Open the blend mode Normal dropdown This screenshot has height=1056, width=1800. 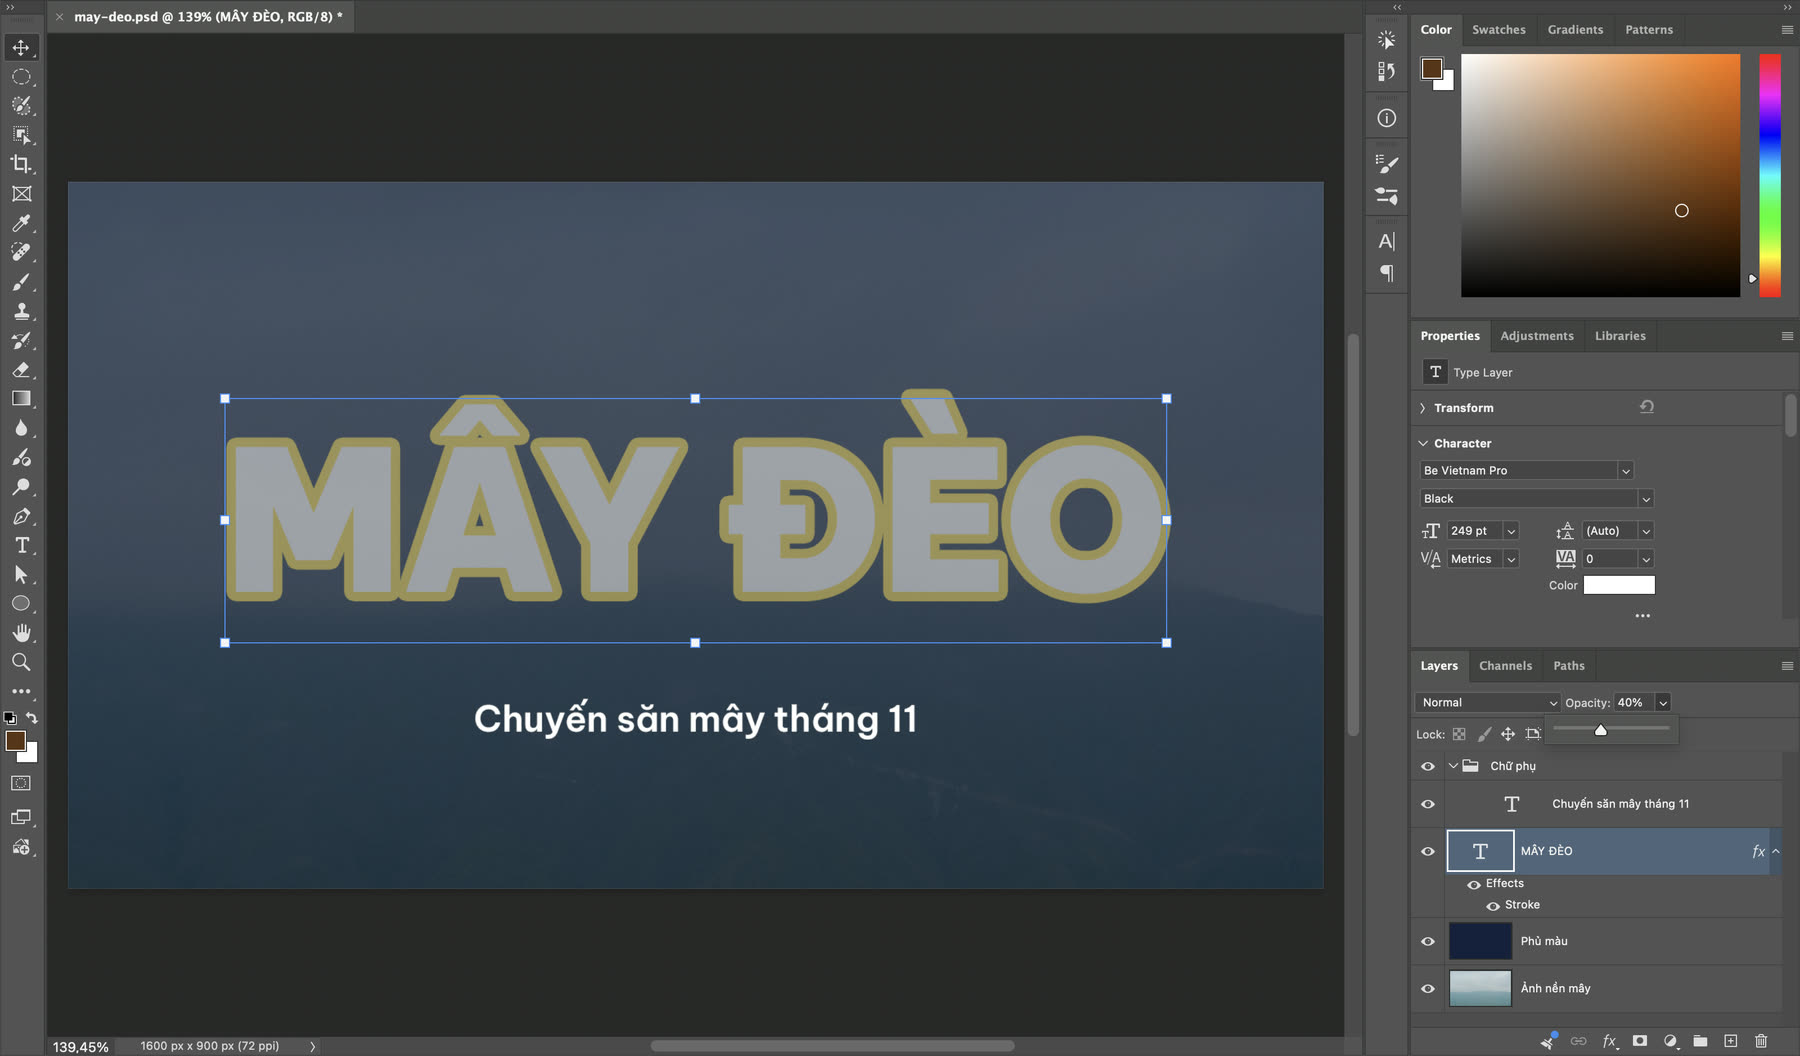(1488, 702)
